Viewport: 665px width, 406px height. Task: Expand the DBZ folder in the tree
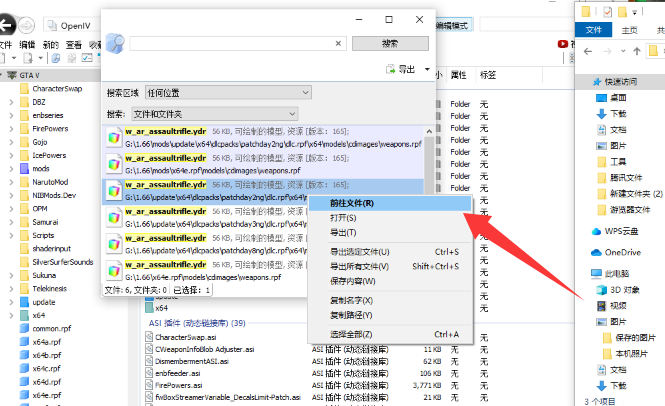[x=11, y=102]
